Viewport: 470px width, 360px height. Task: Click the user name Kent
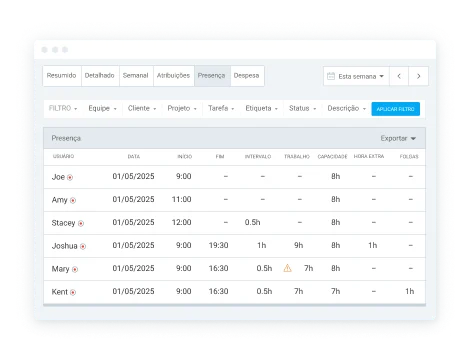(60, 292)
